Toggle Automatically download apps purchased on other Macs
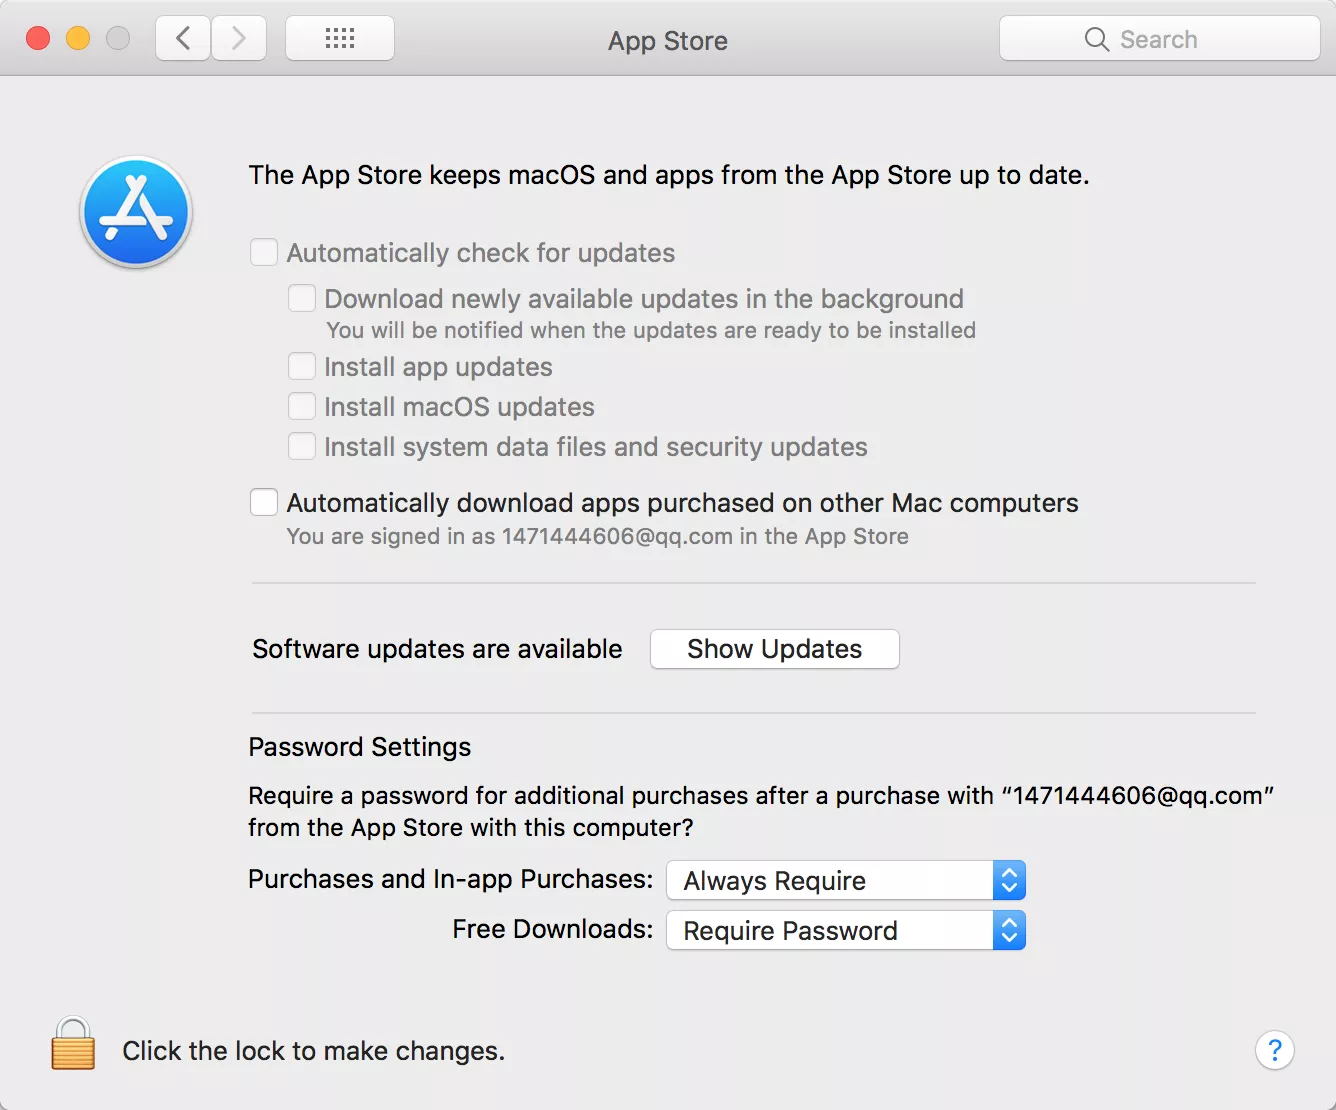1336x1110 pixels. tap(264, 502)
